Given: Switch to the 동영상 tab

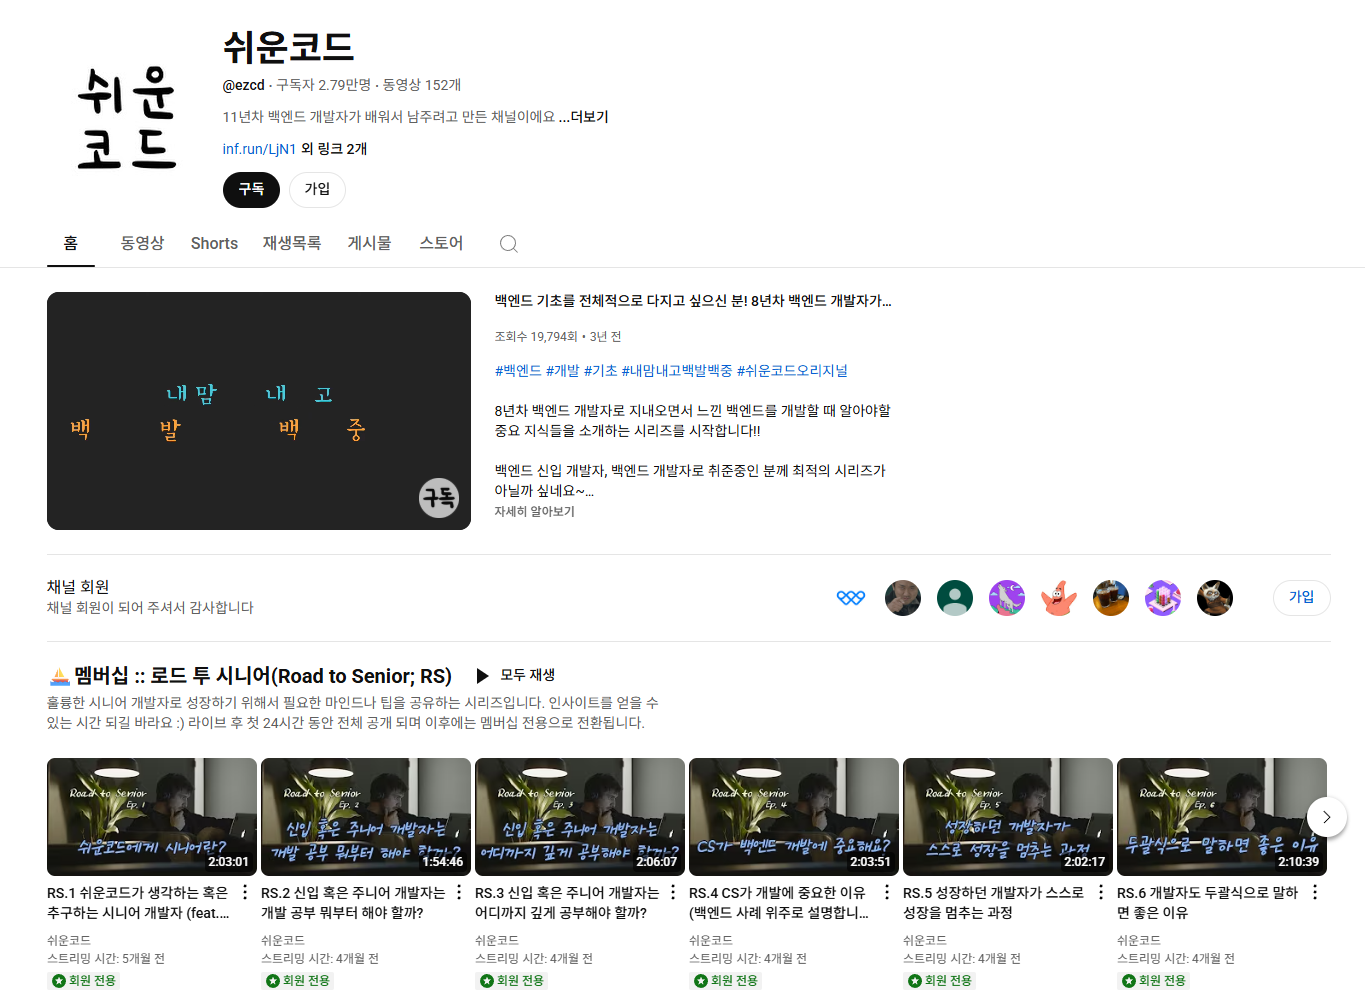Looking at the screenshot, I should [x=142, y=243].
